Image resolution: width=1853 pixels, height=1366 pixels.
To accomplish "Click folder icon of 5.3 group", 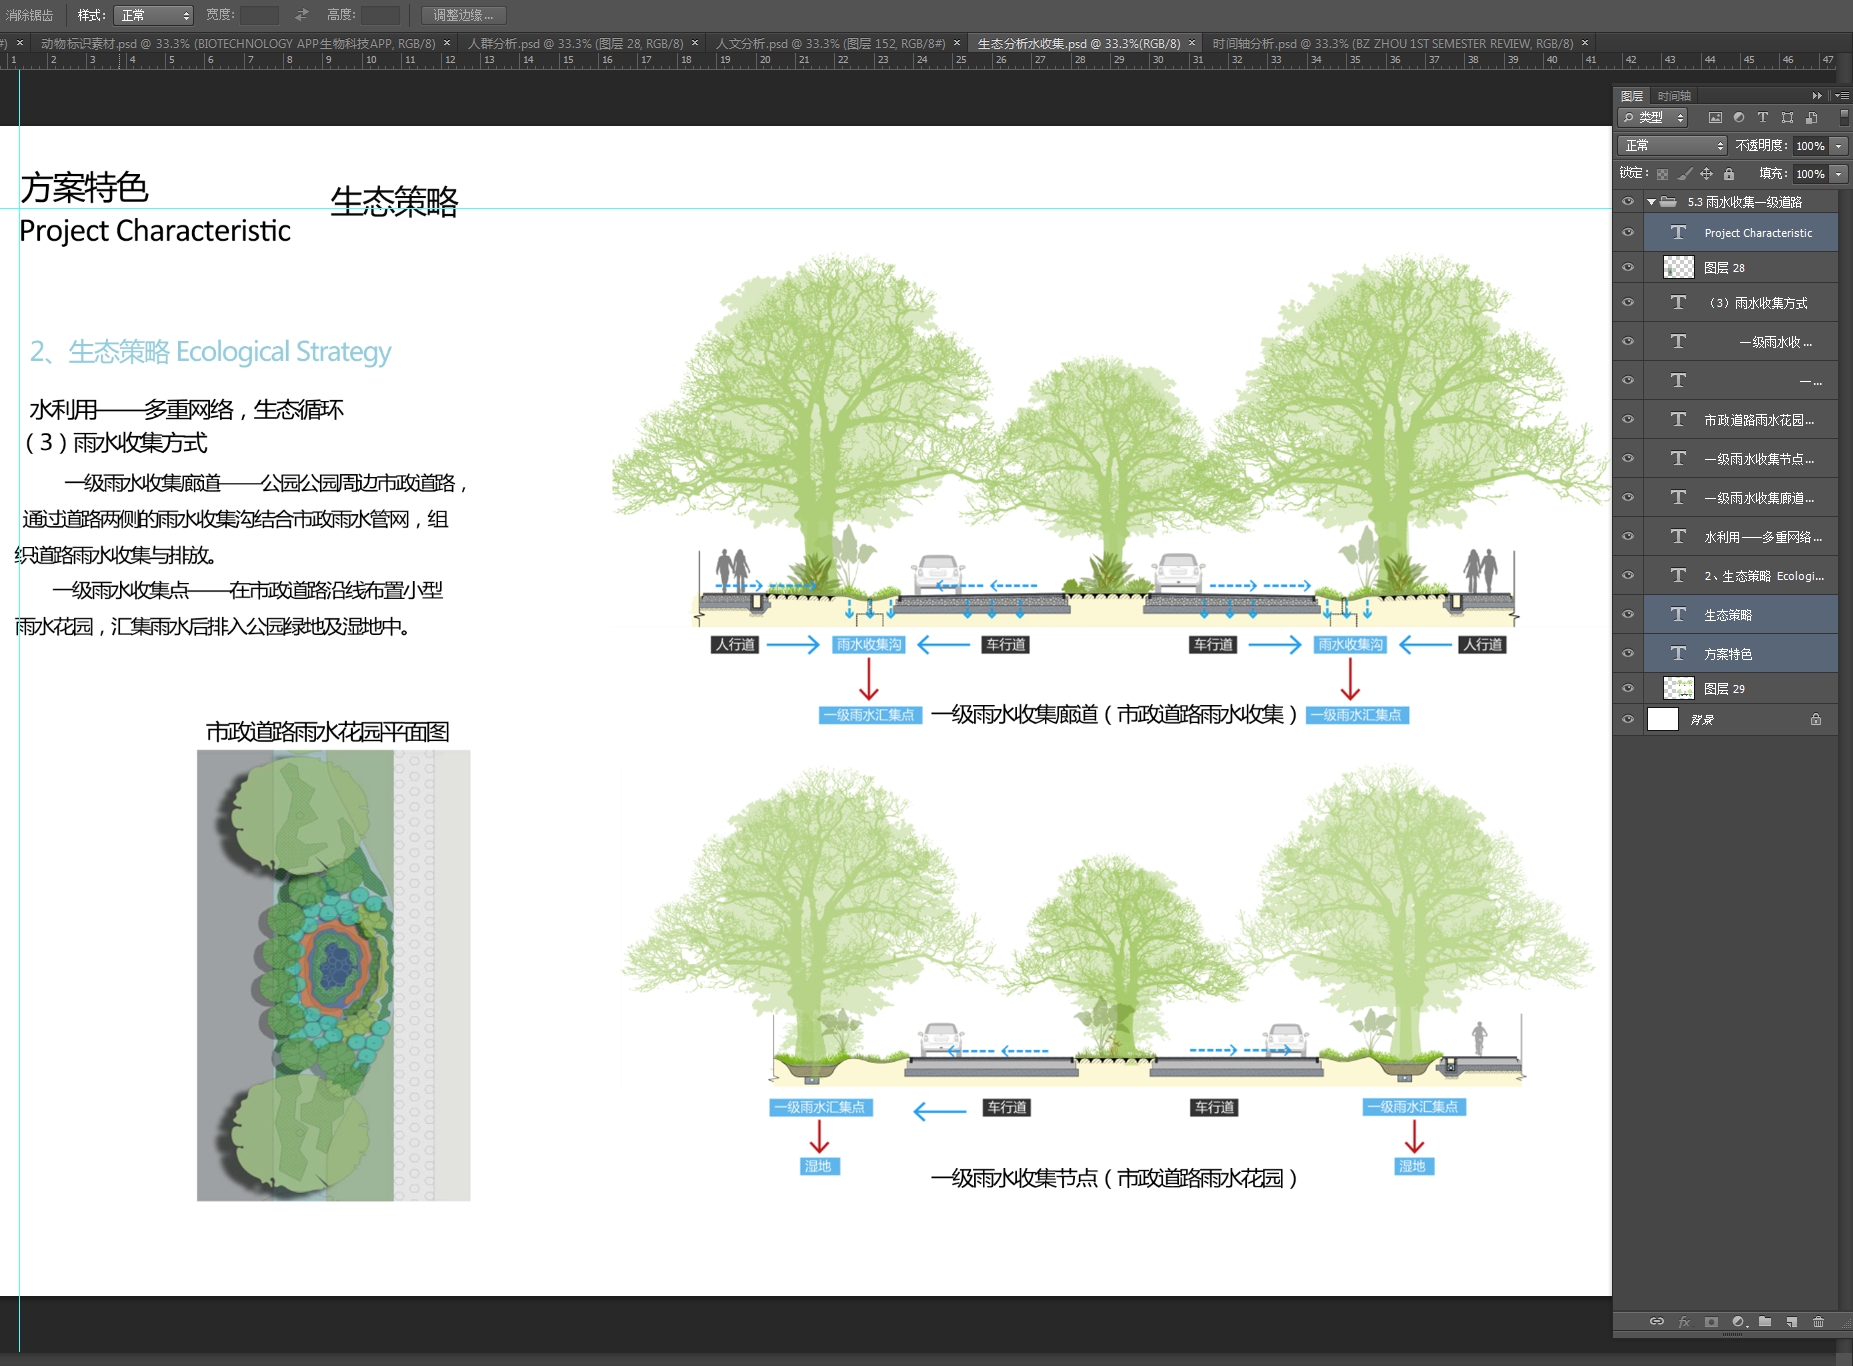I will point(1669,202).
